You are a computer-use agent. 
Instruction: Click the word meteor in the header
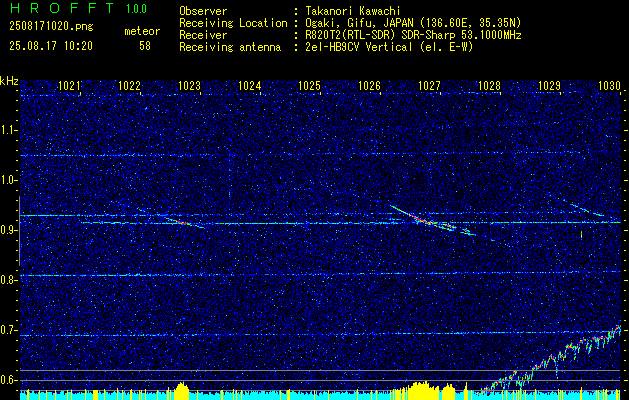coord(142,31)
